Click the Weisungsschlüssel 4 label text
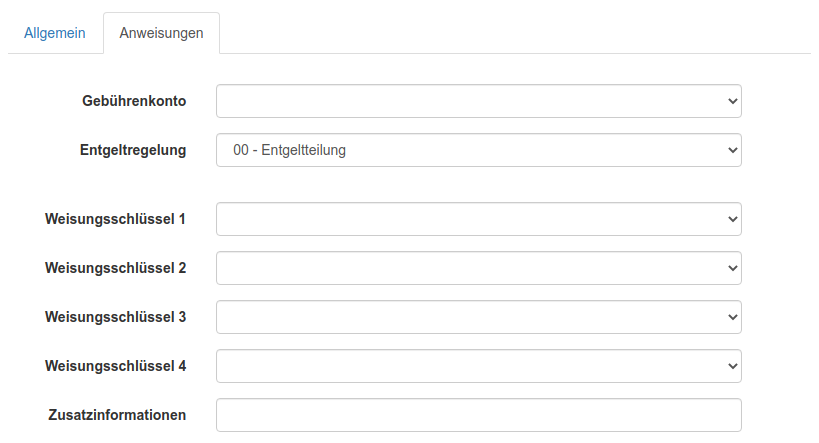 point(115,365)
